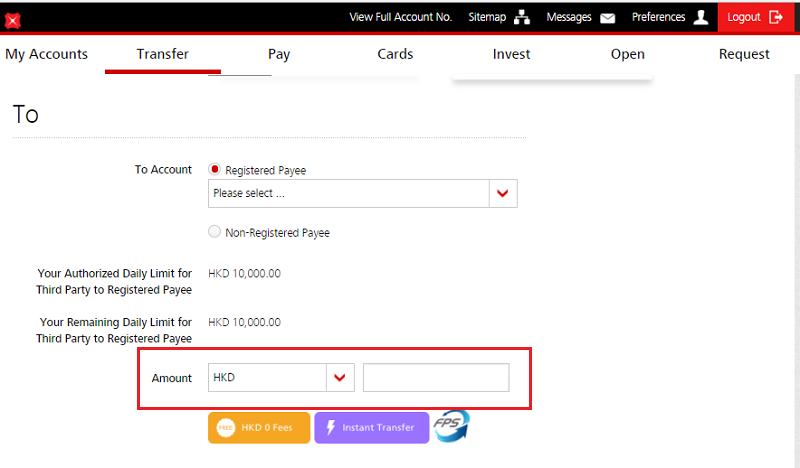This screenshot has height=468, width=800.
Task: Click the orange FREE badge icon
Action: click(226, 428)
